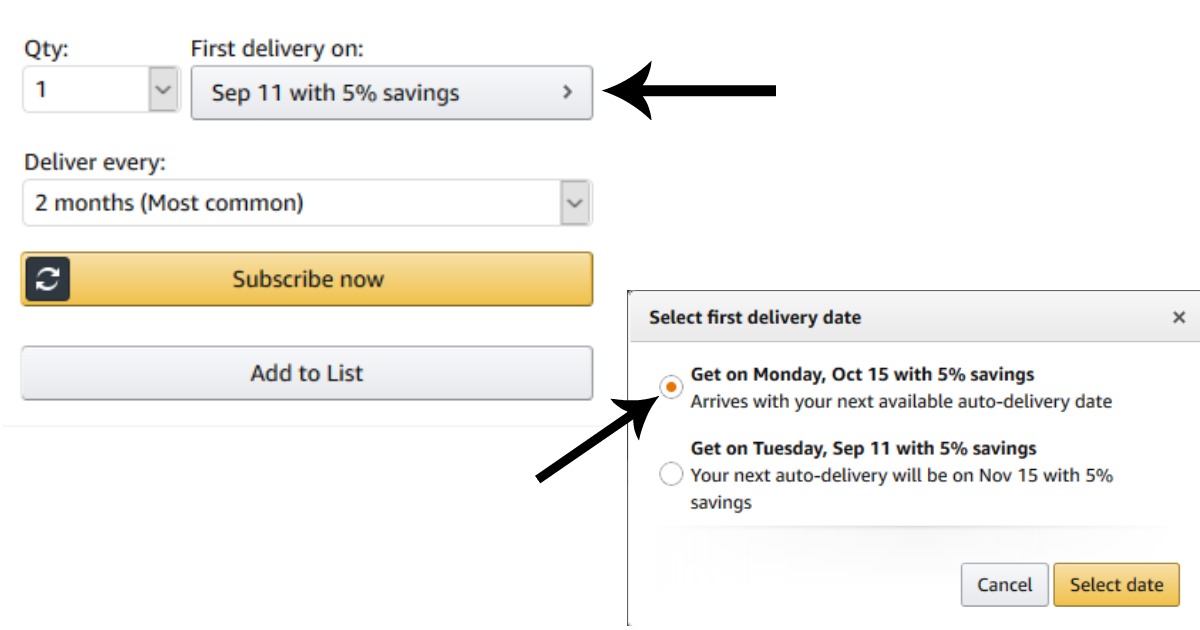Viewport: 1200px width, 630px height.
Task: Cancel the delivery date selection
Action: click(1004, 585)
